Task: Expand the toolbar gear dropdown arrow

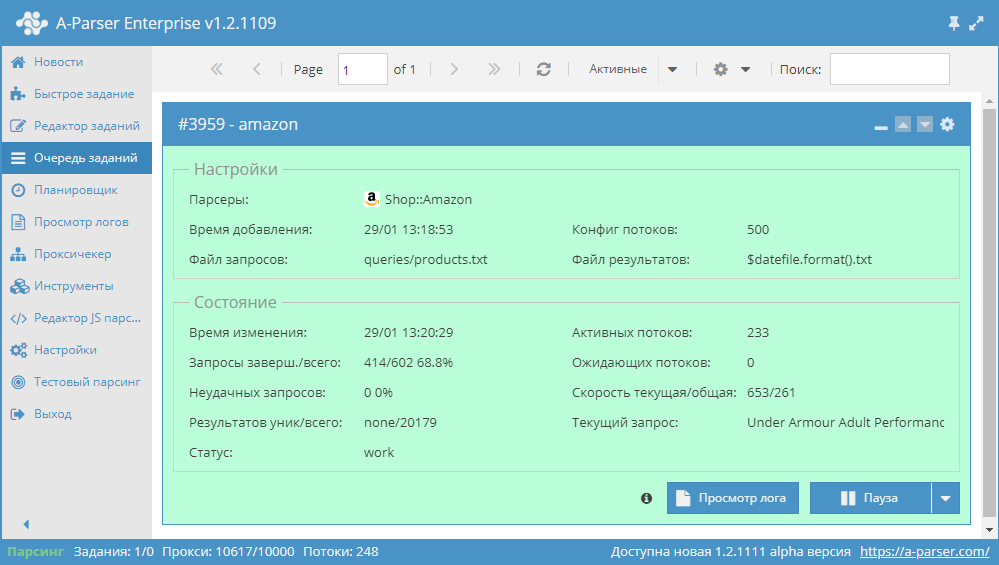Action: (745, 69)
